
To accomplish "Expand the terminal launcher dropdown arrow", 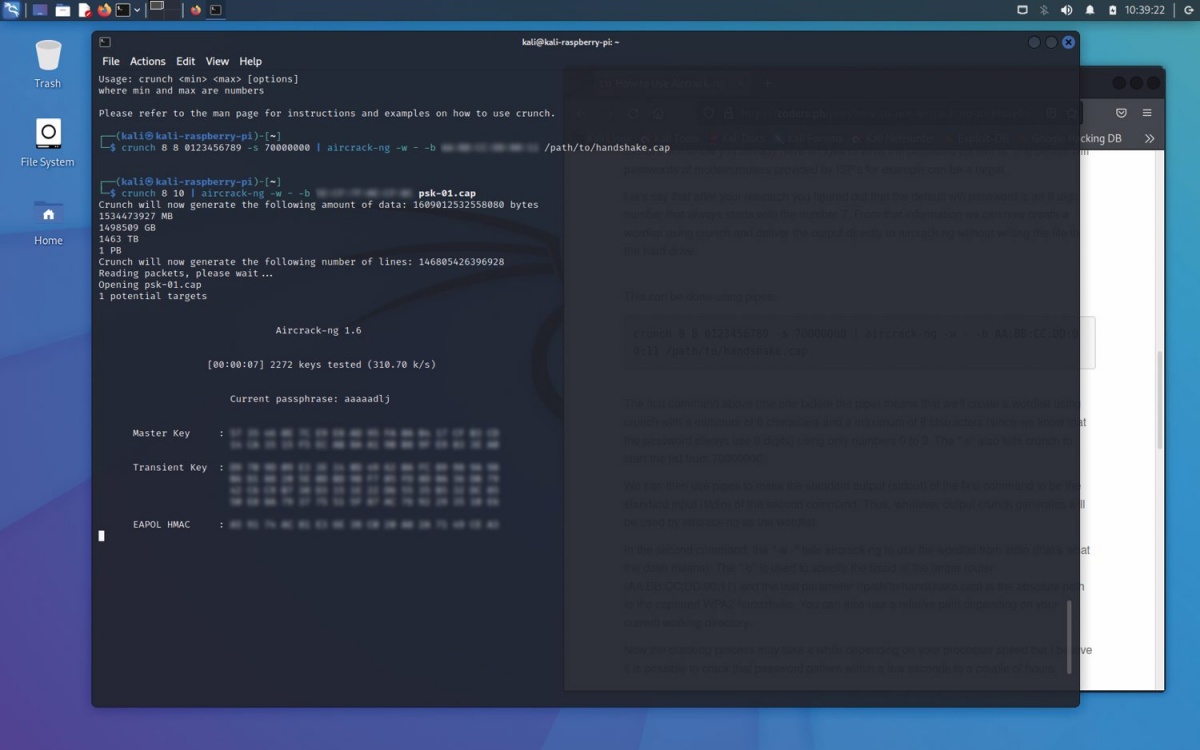I will [137, 10].
